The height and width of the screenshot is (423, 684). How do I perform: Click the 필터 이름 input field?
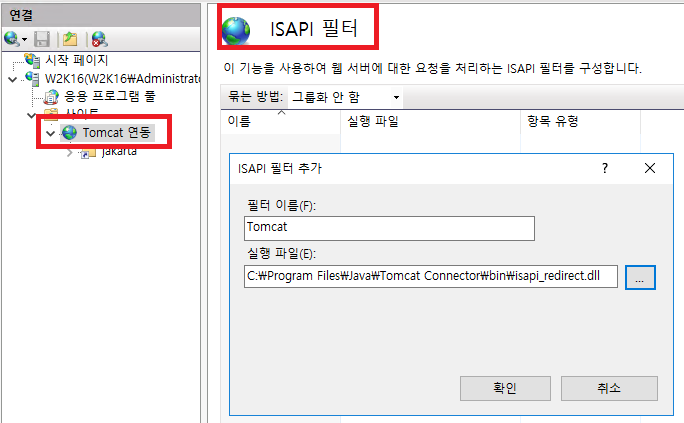click(x=389, y=228)
